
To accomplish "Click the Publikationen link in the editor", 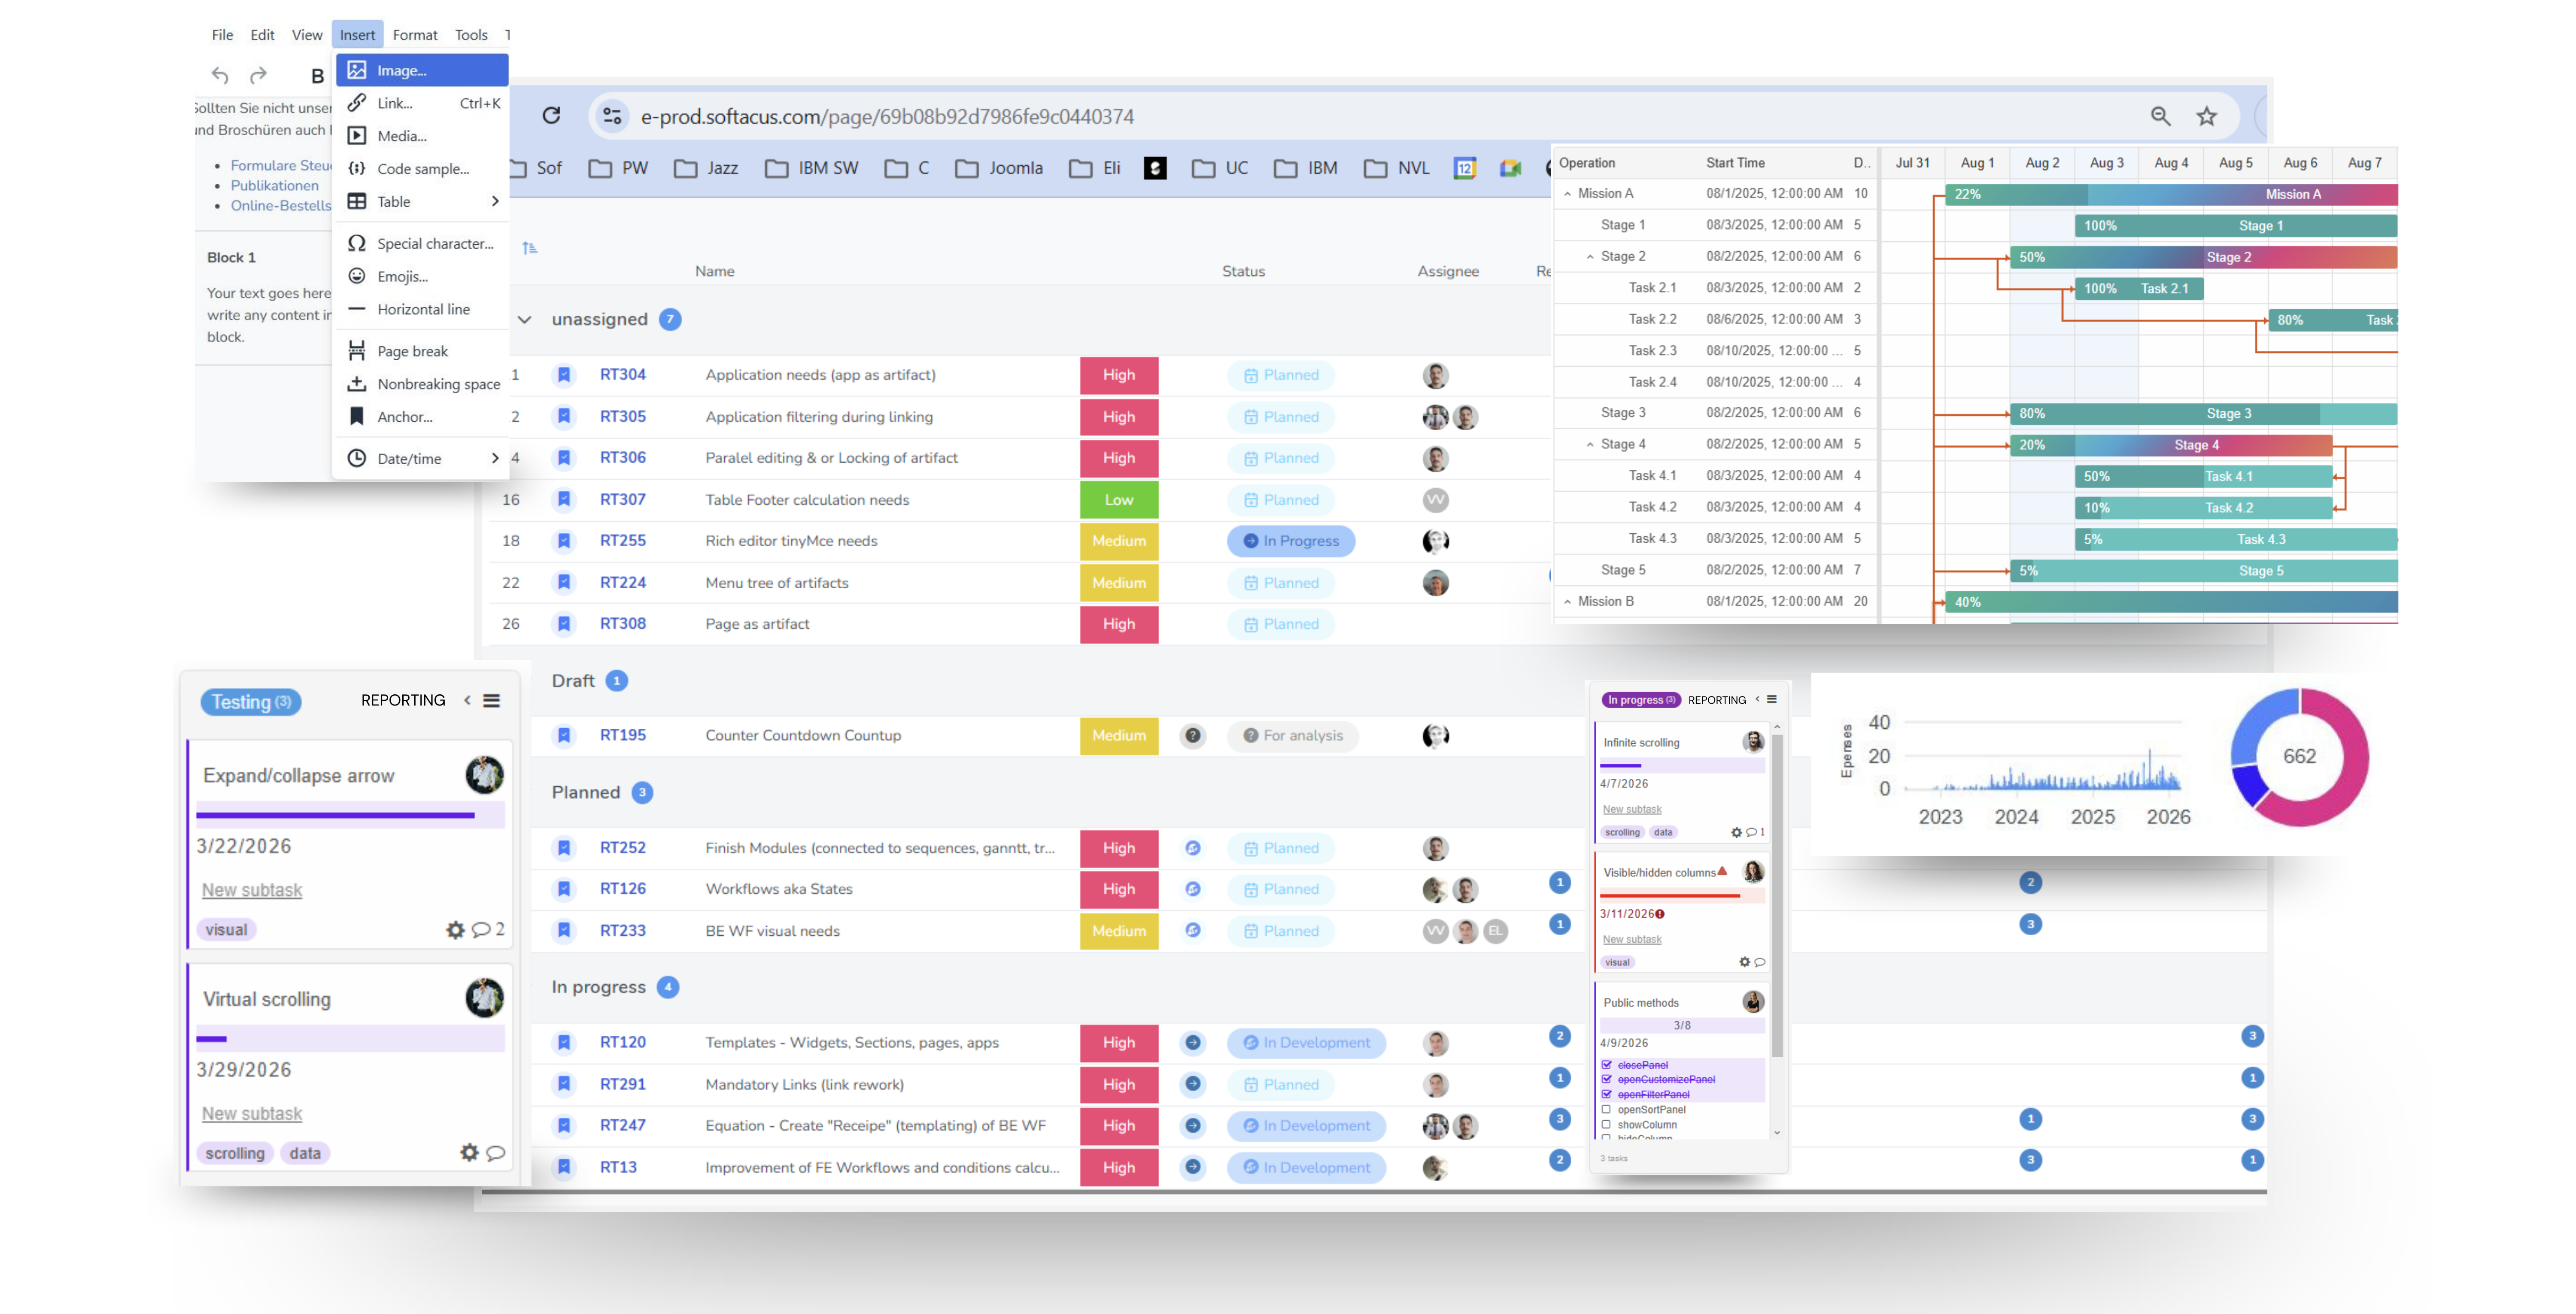I will pos(275,185).
